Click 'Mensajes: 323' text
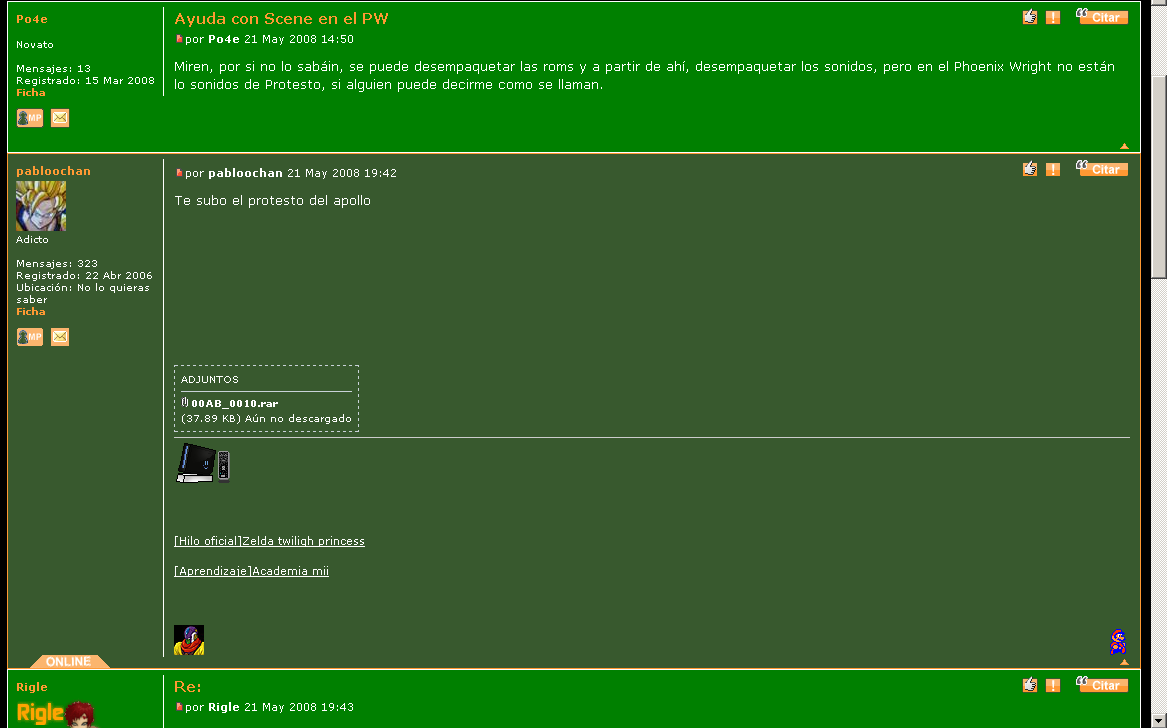Screen dimensions: 1168x728 [x=57, y=264]
